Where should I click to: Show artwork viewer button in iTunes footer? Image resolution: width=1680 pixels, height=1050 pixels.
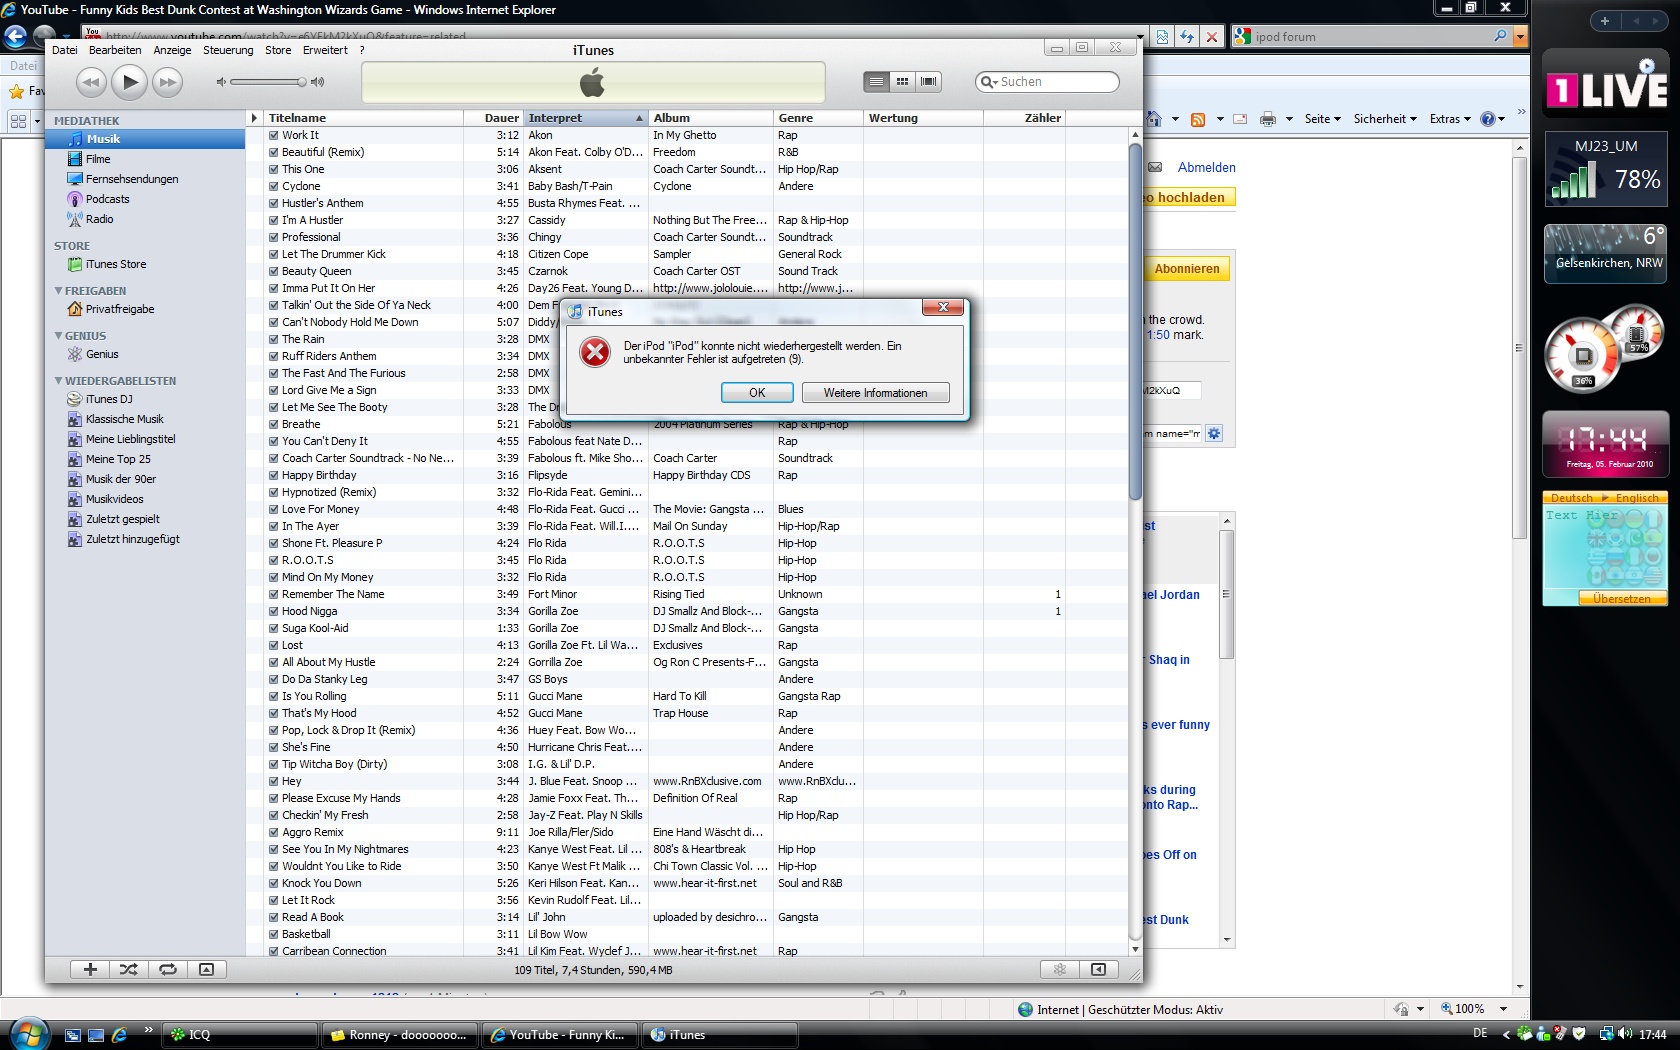pyautogui.click(x=206, y=969)
